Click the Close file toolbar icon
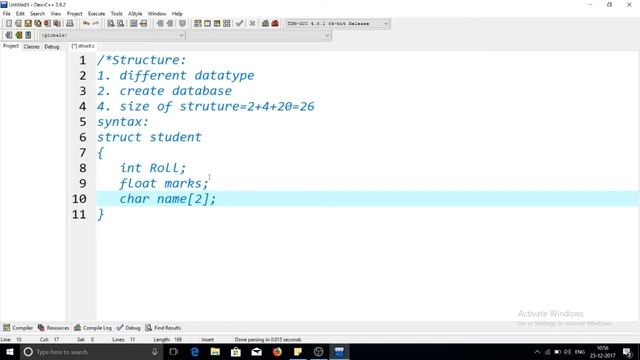640x360 pixels. click(48, 24)
